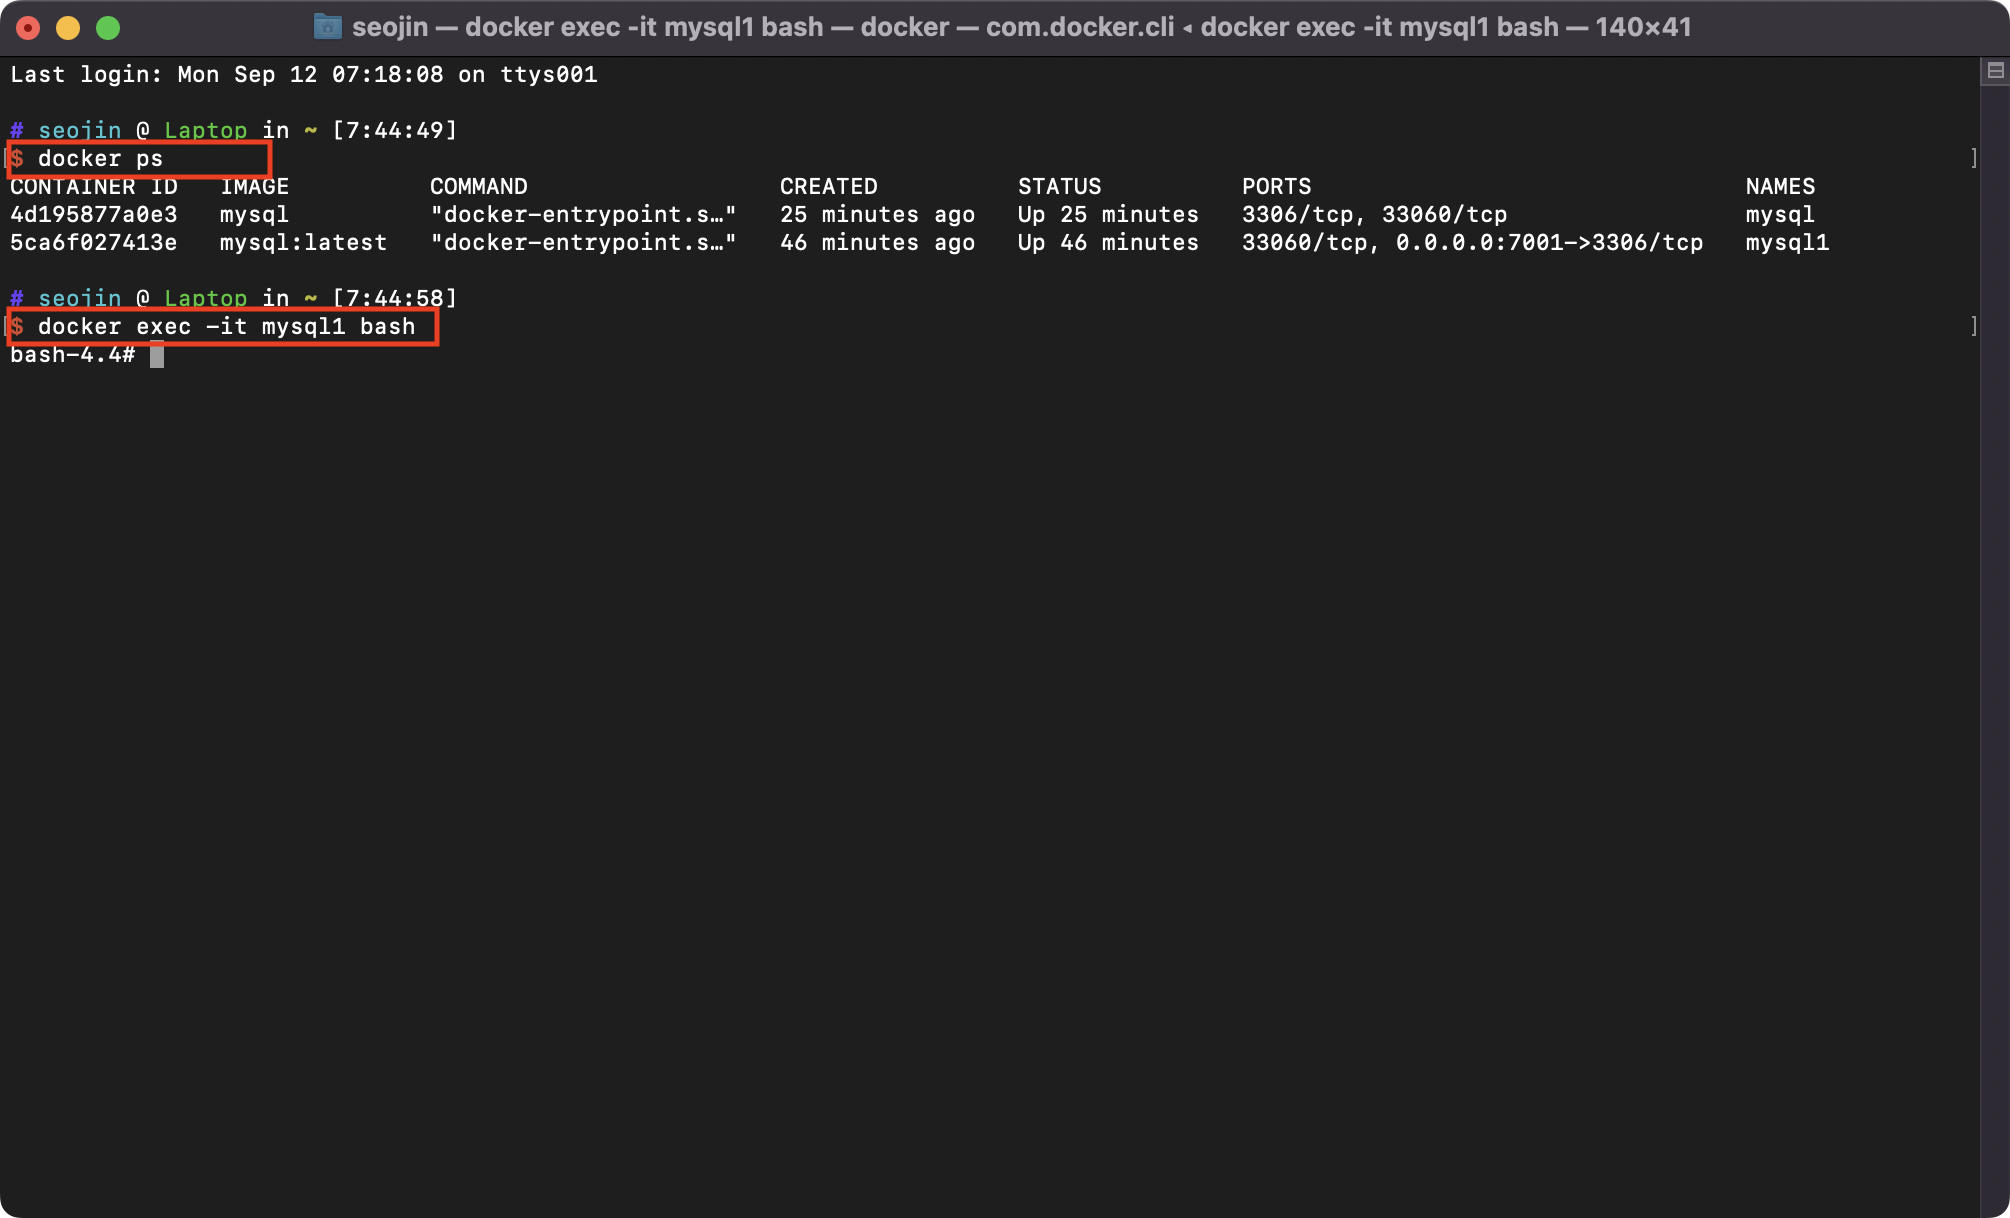Click the 0.0.0.0:7001->3306/tcp port mapping
Screen dimensions: 2010x1218
coord(1549,243)
